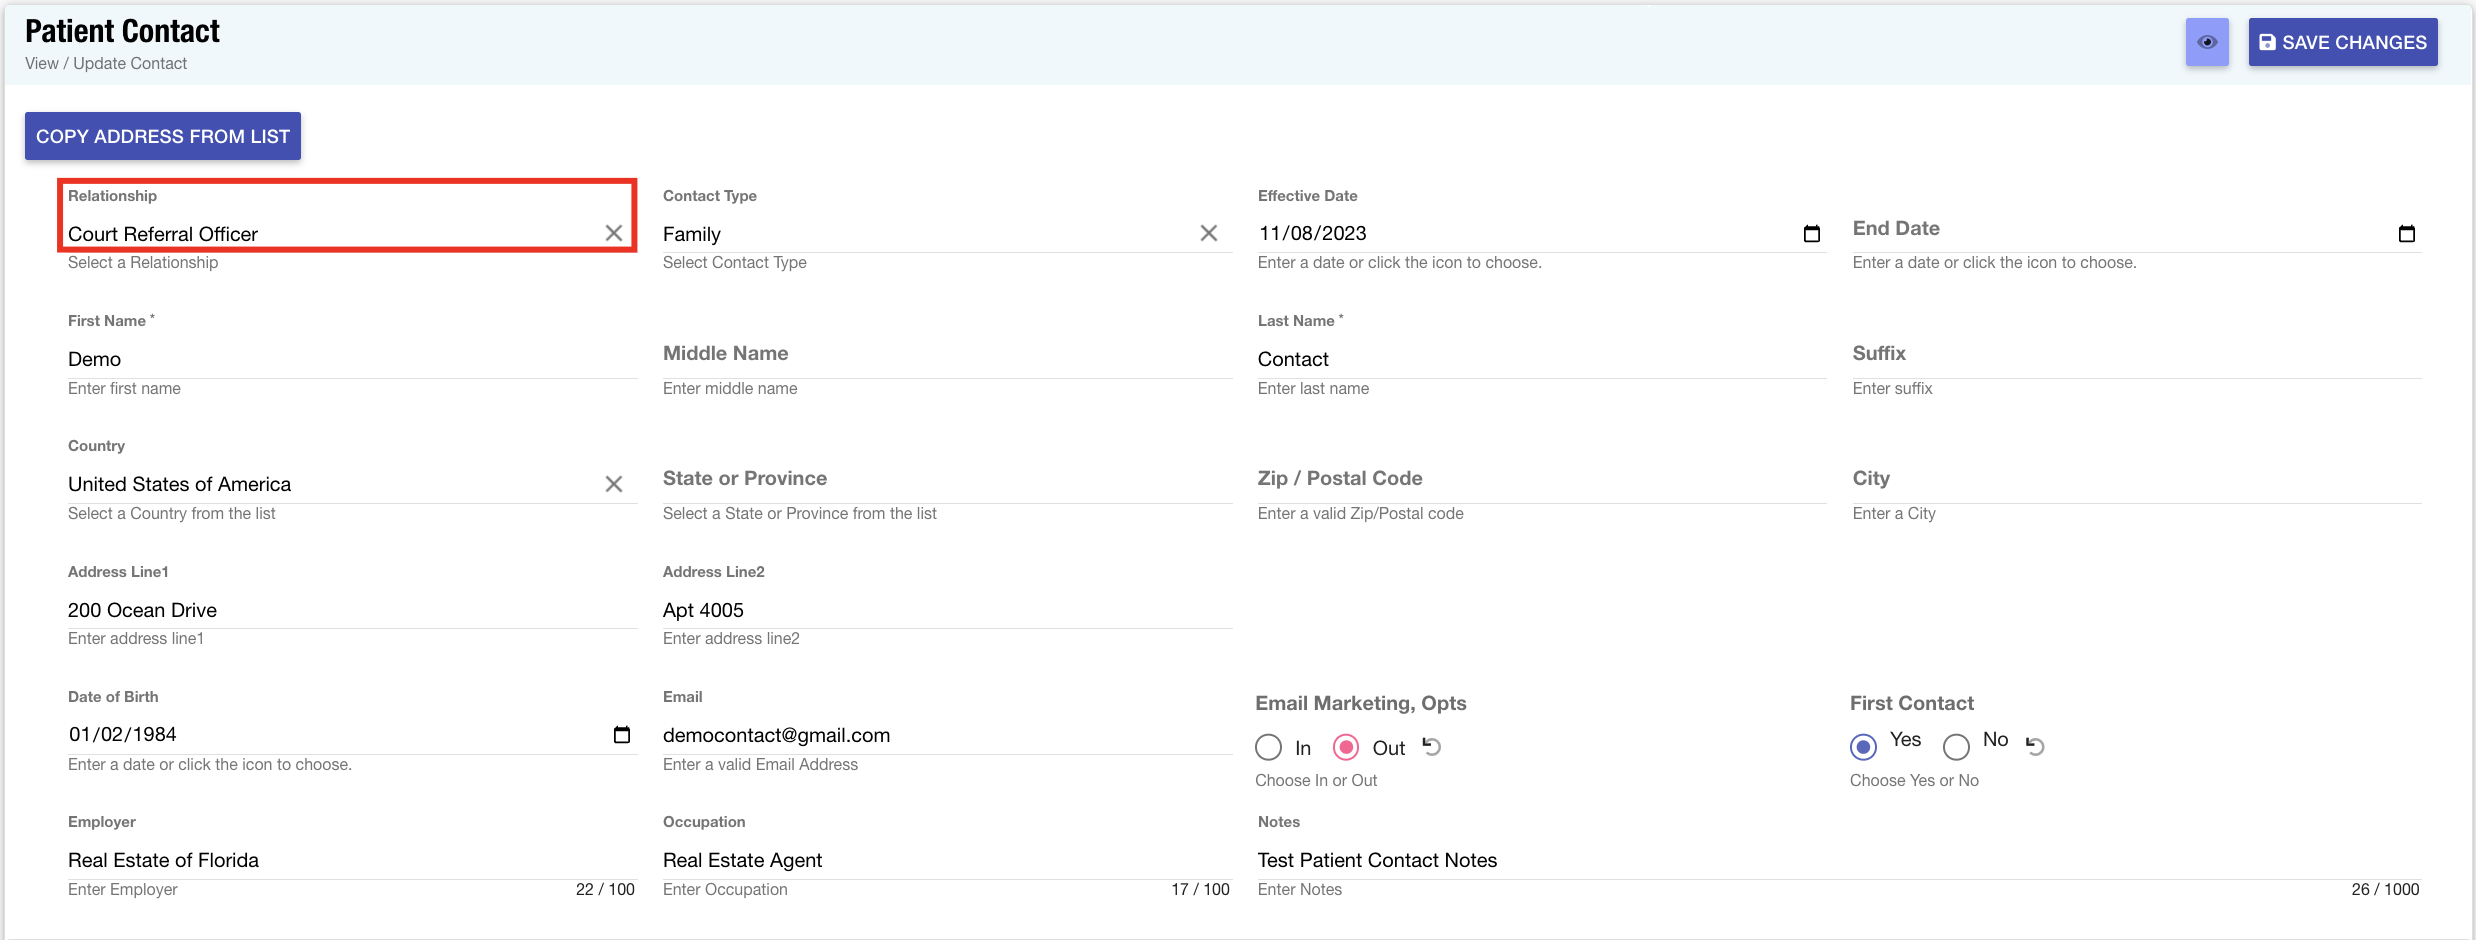Screen dimensions: 2476x940
Task: Select the Email Marketing 'In' radio
Action: (1268, 747)
